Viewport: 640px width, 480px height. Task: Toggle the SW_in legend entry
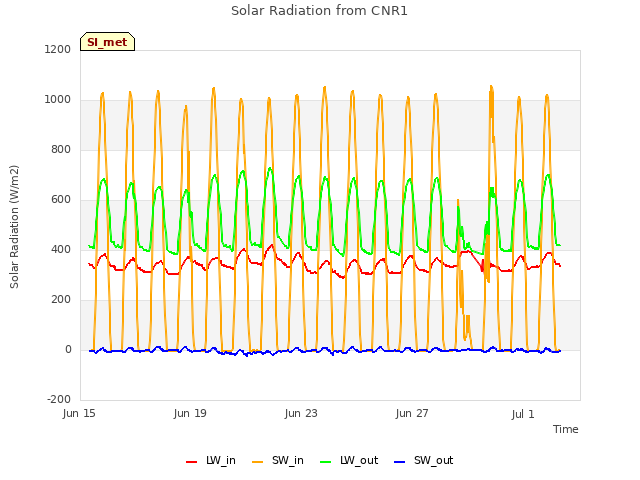click(278, 460)
